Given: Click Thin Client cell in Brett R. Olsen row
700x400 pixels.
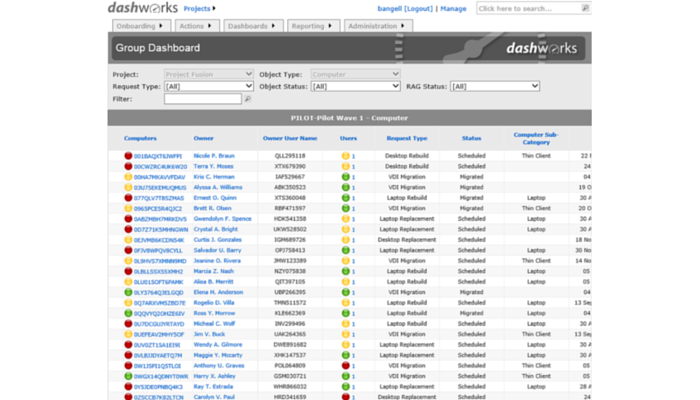Looking at the screenshot, I should (x=536, y=208).
